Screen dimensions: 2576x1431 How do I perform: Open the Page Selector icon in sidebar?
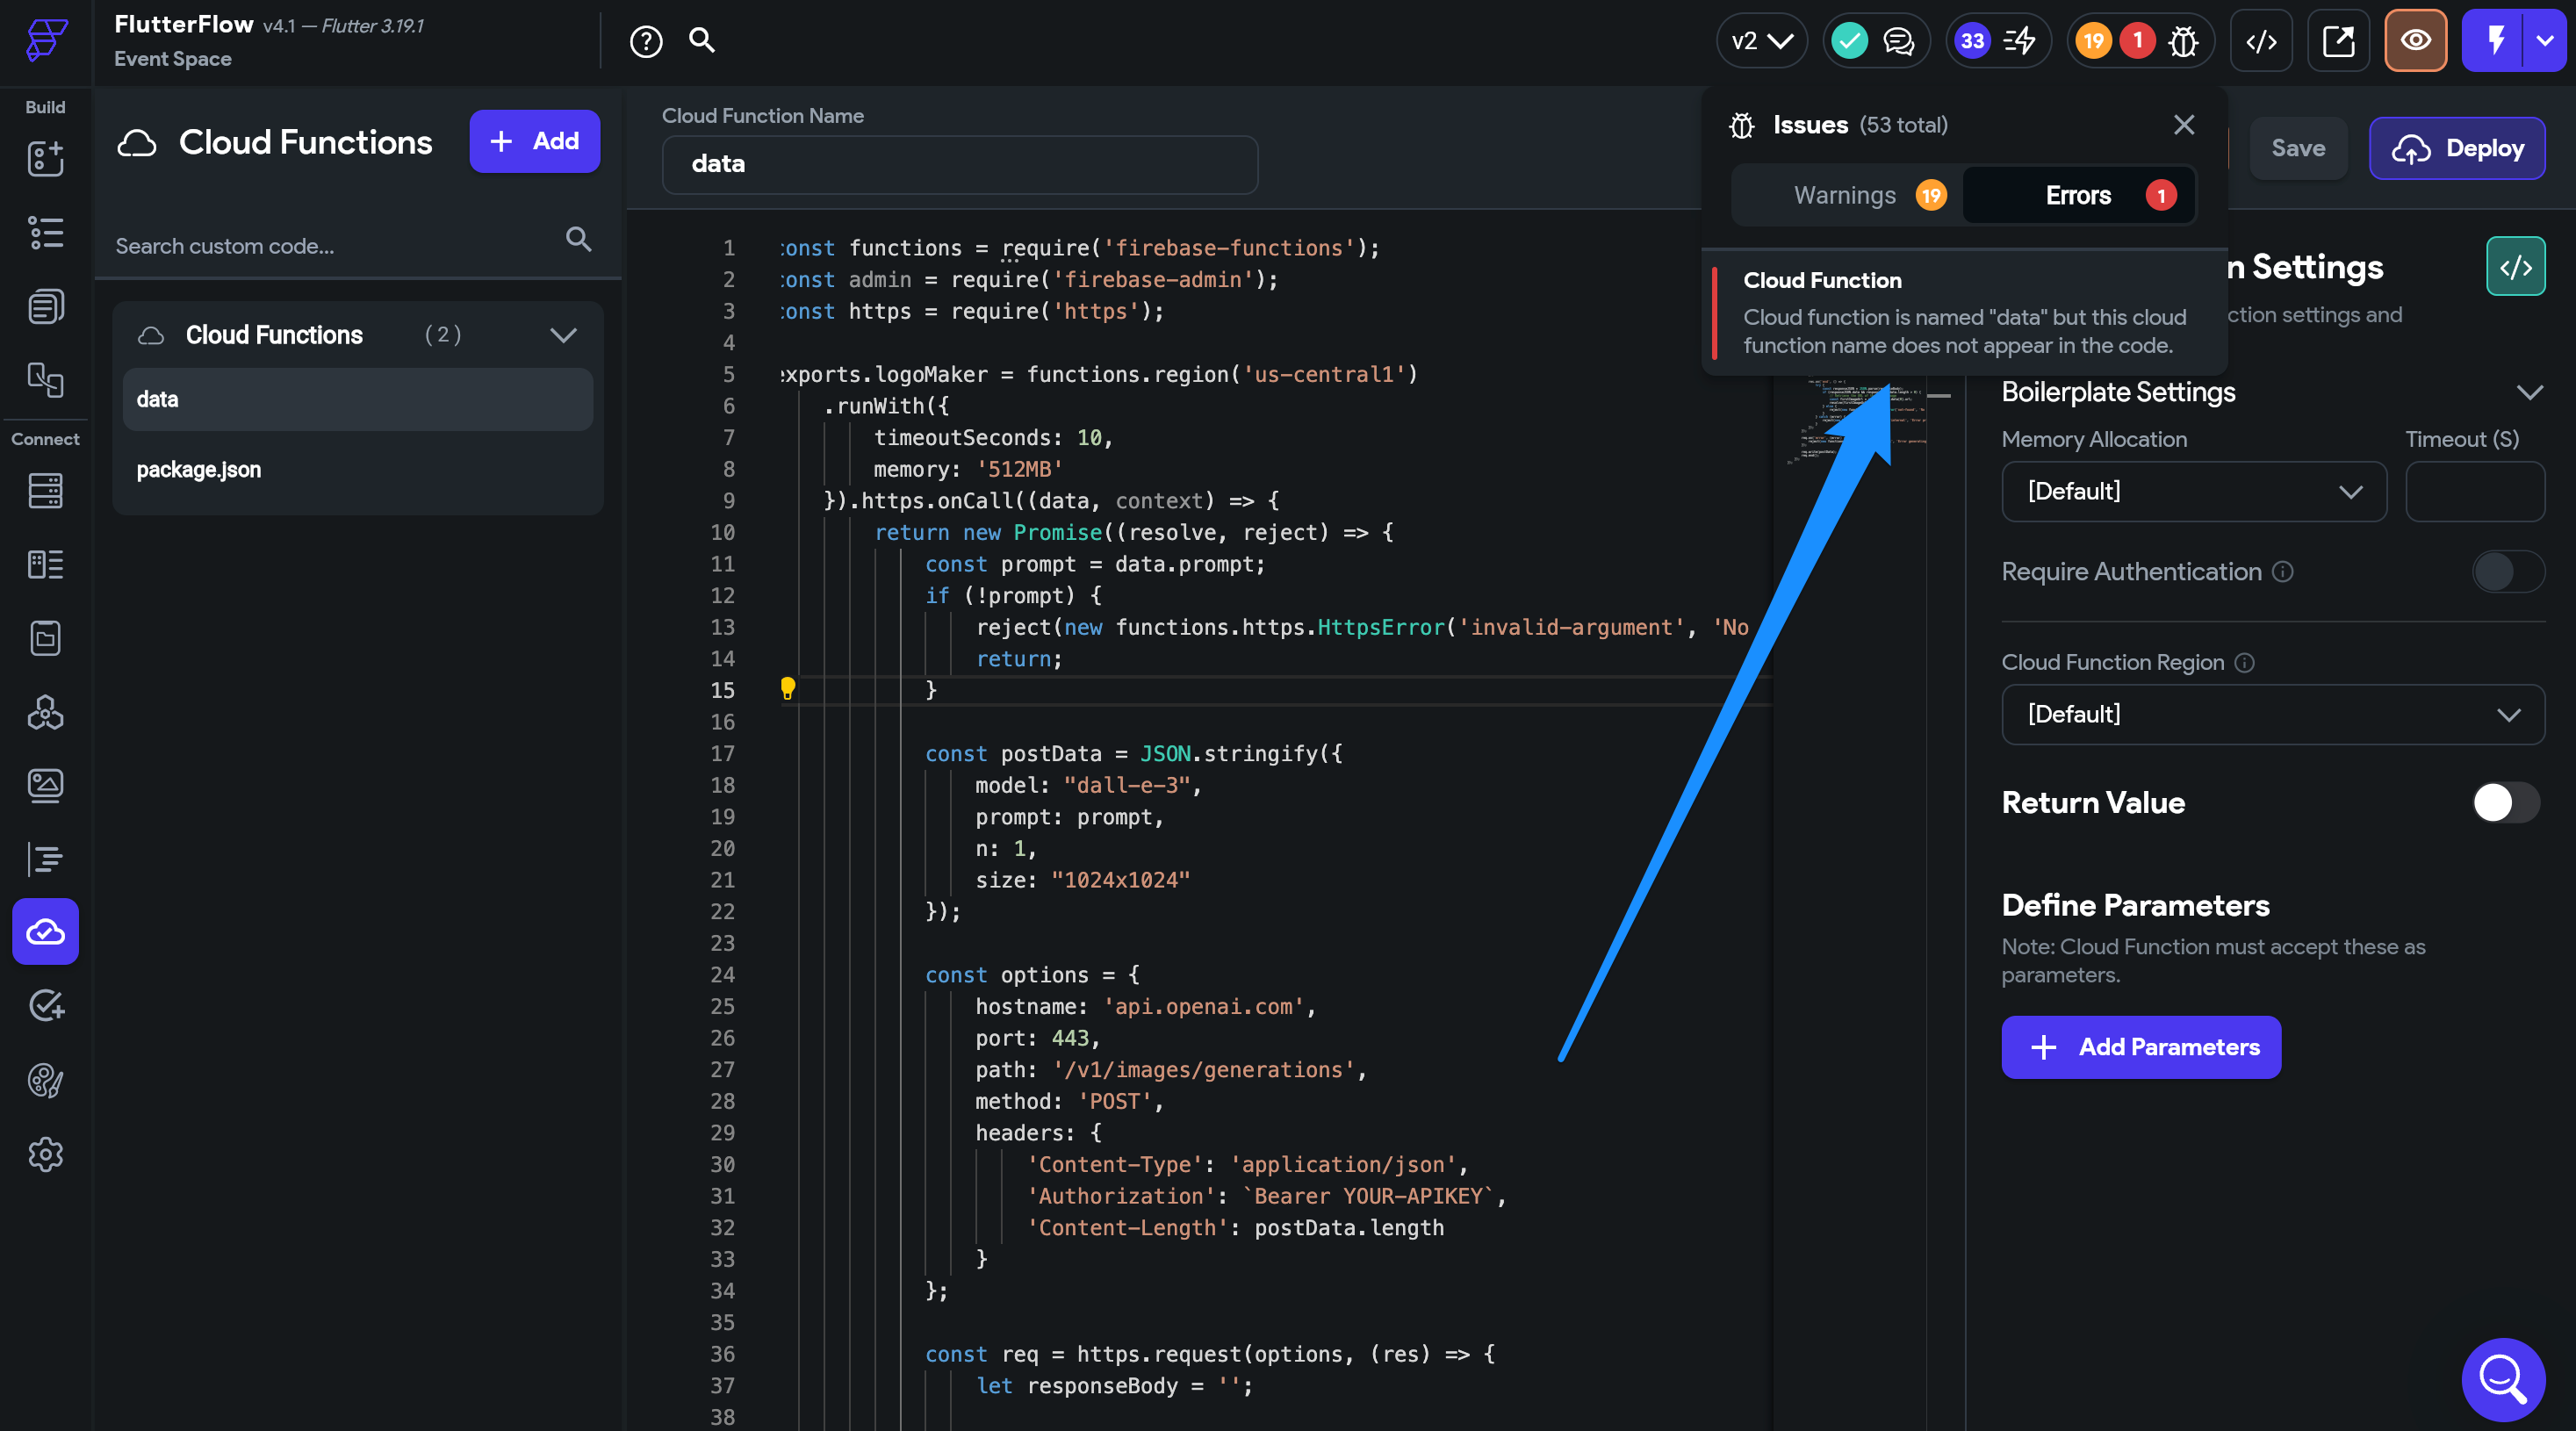pos(45,380)
